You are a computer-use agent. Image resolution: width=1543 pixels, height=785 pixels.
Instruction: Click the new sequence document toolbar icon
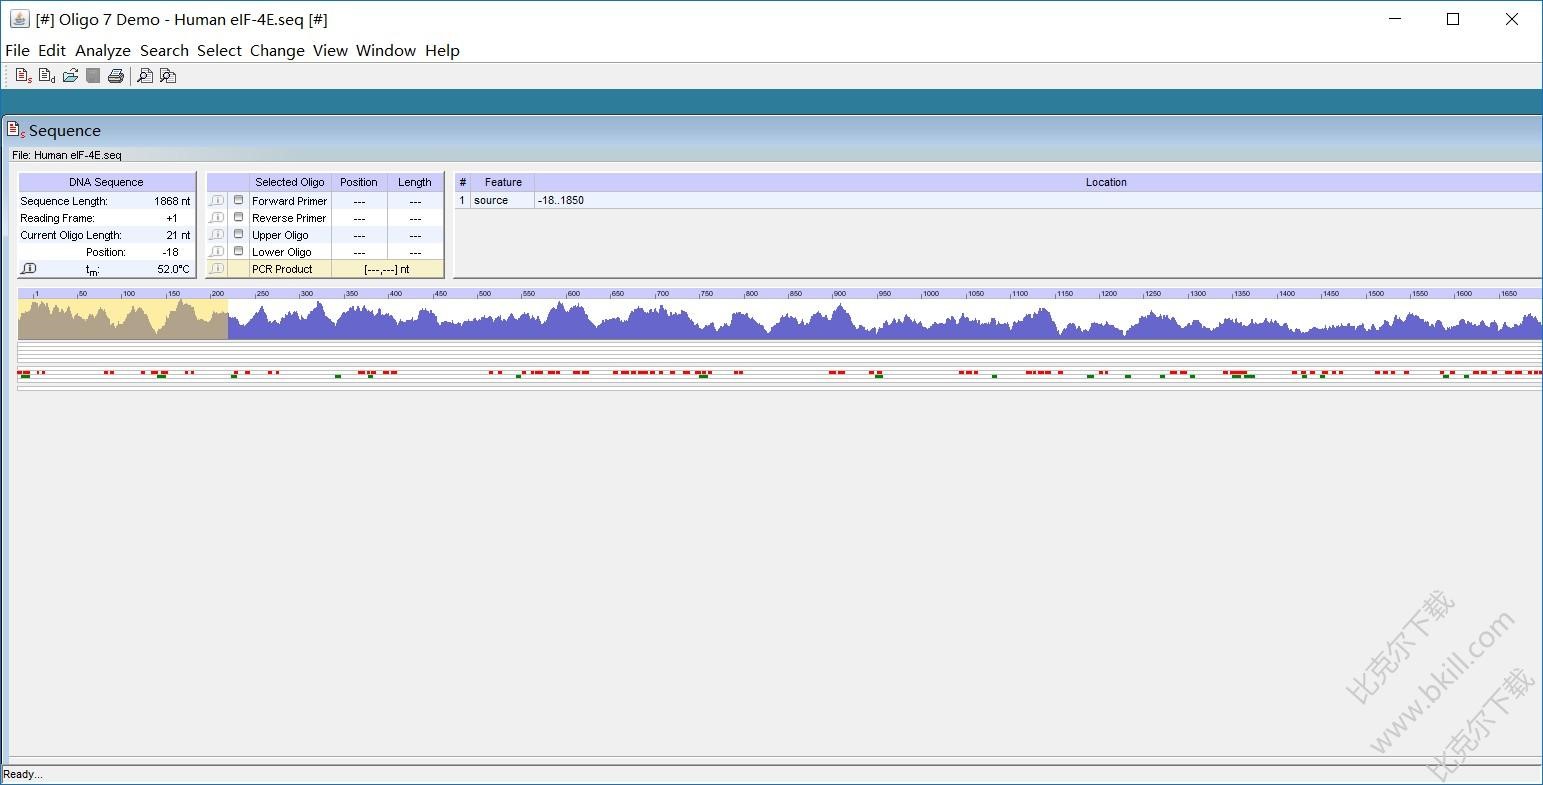(x=23, y=76)
